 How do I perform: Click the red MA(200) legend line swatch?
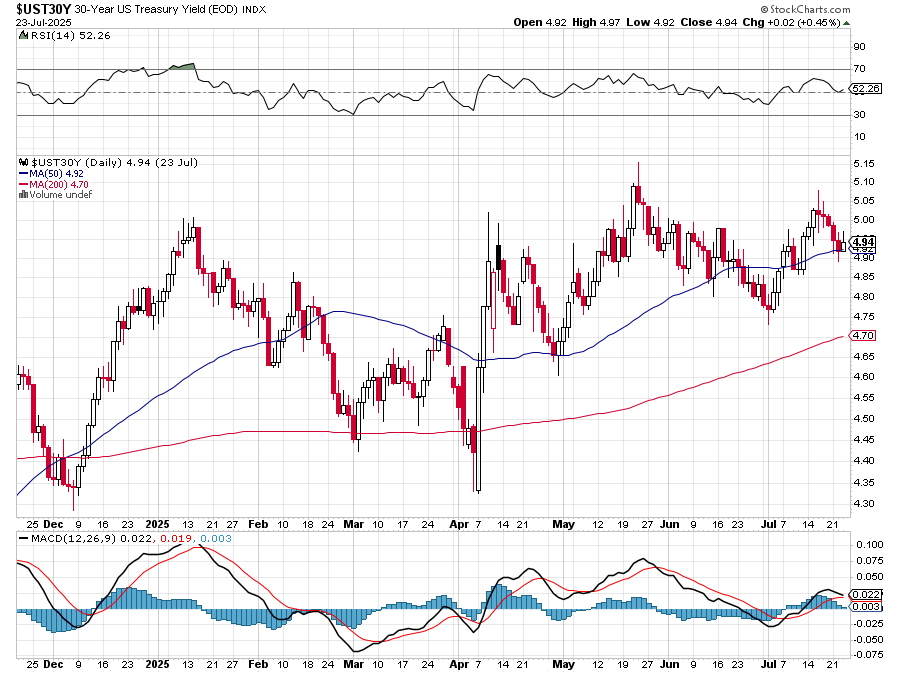coord(25,183)
